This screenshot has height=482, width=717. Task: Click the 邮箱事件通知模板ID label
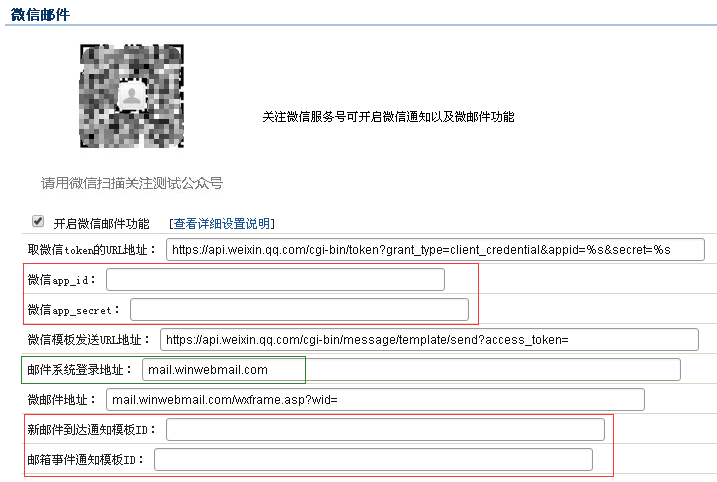point(86,460)
